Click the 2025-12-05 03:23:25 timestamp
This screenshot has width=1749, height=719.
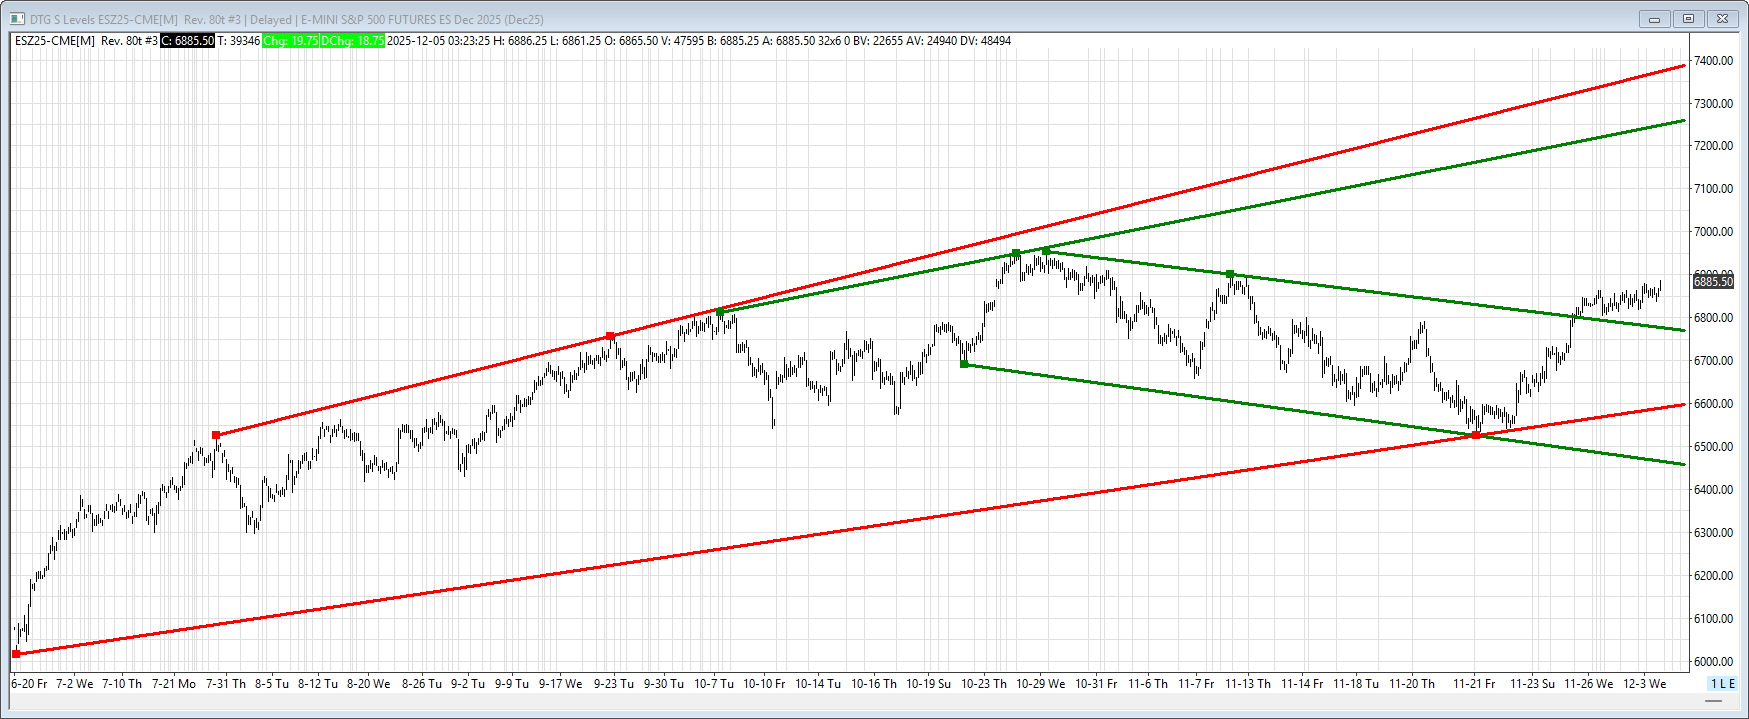(x=438, y=41)
